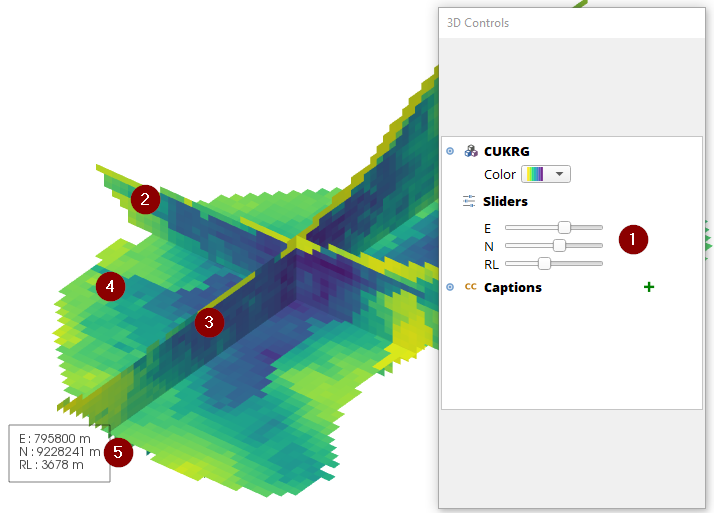Click the Sliders section heading

coord(505,201)
